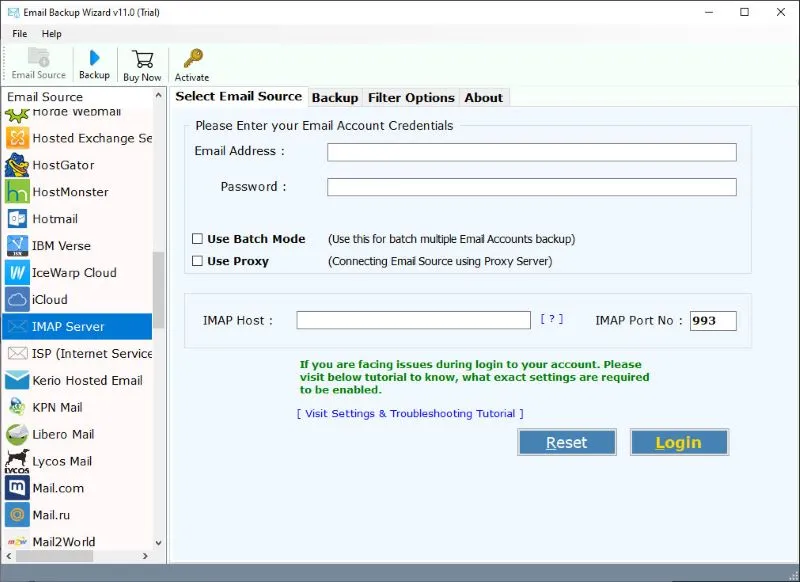This screenshot has height=582, width=800.
Task: Open the File menu
Action: tap(20, 34)
